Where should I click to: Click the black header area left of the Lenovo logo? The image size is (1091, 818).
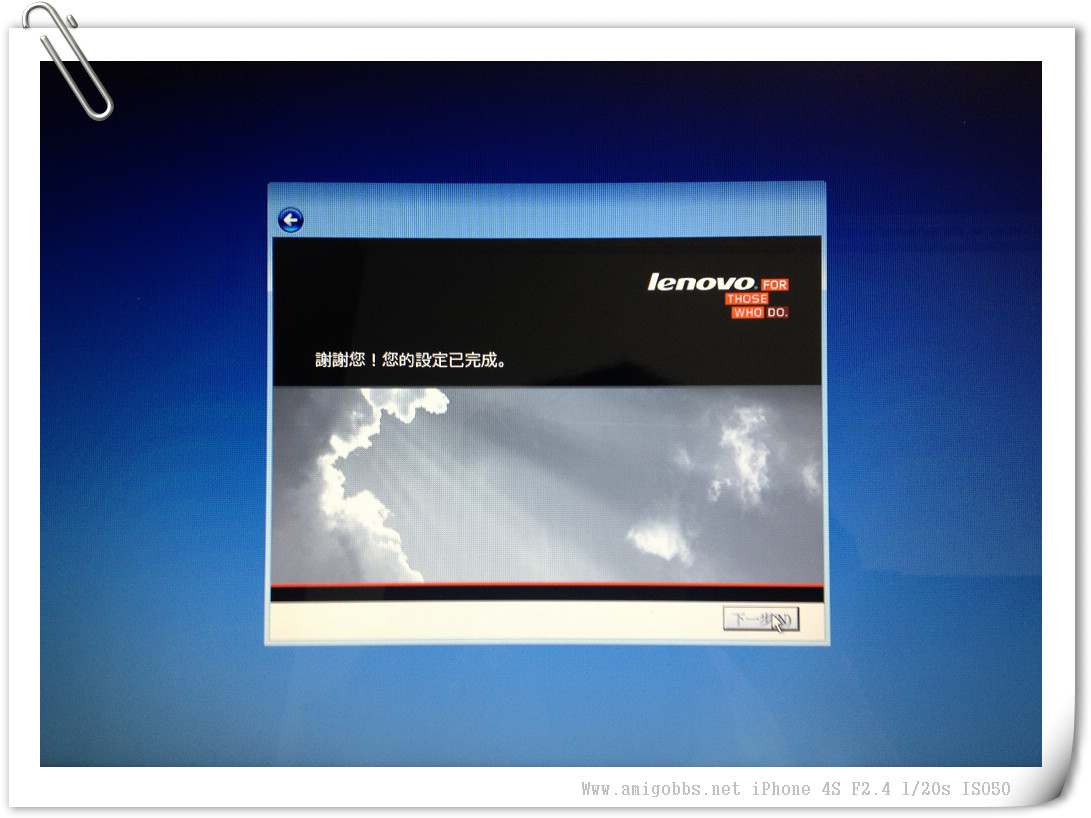pos(450,290)
